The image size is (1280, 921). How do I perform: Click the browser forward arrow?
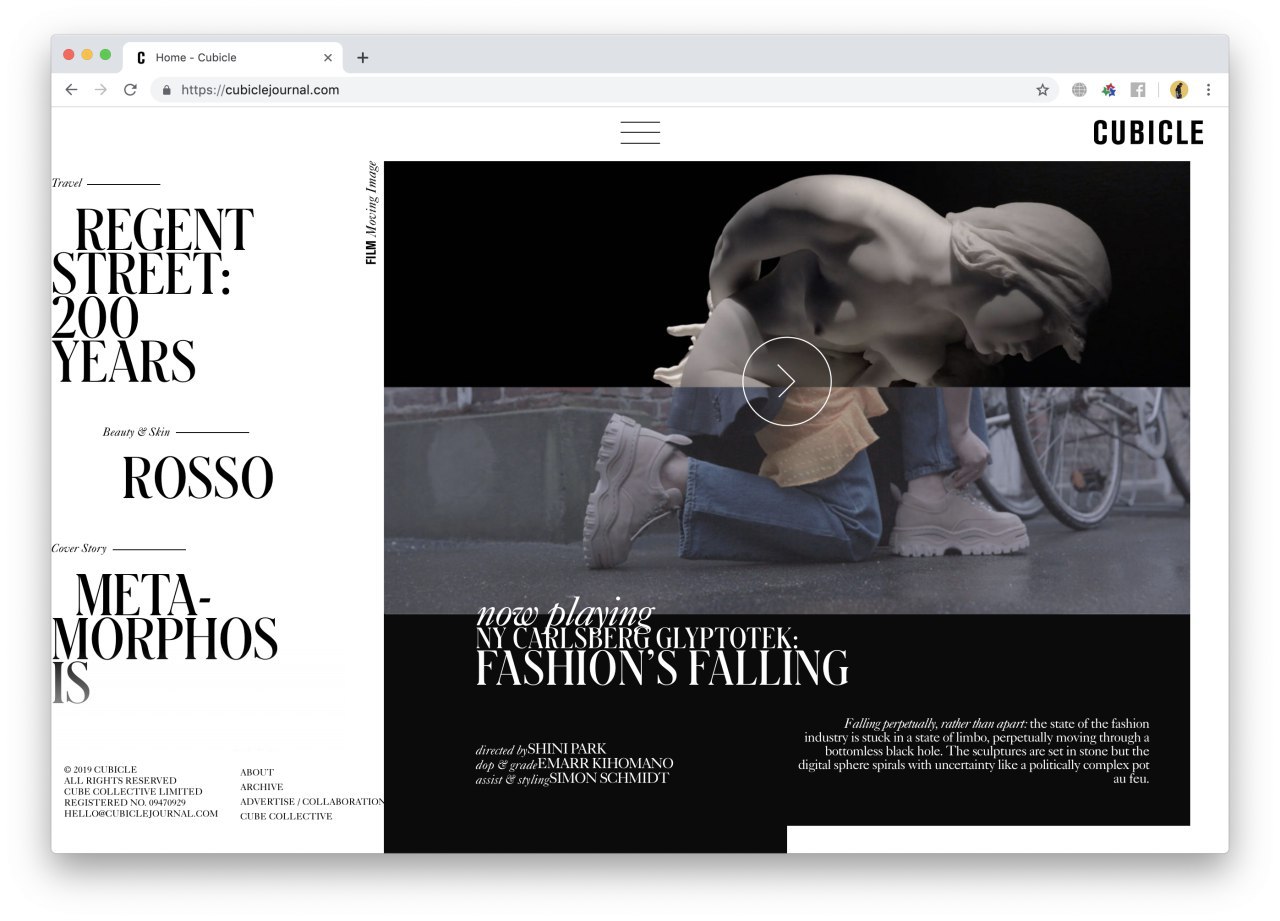point(100,90)
